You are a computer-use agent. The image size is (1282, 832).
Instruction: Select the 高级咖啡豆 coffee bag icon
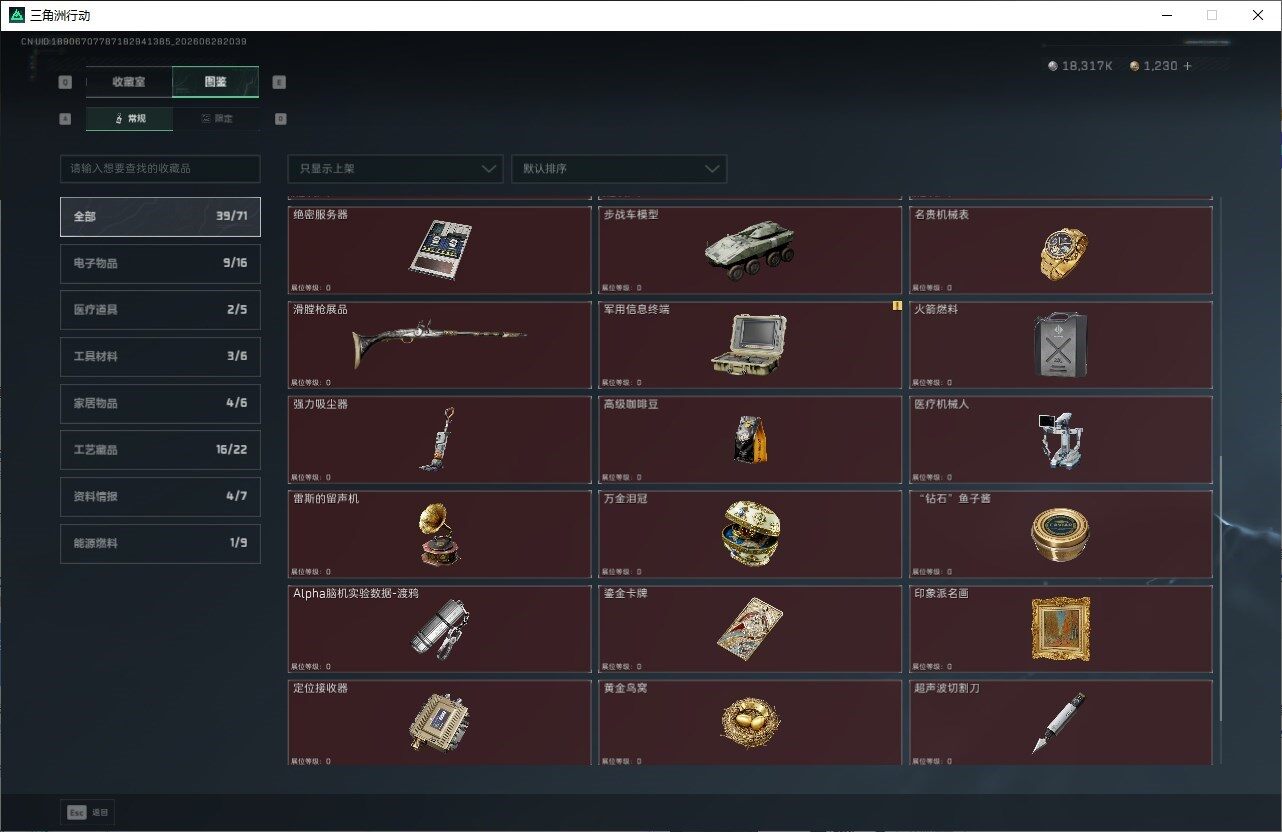click(x=750, y=440)
